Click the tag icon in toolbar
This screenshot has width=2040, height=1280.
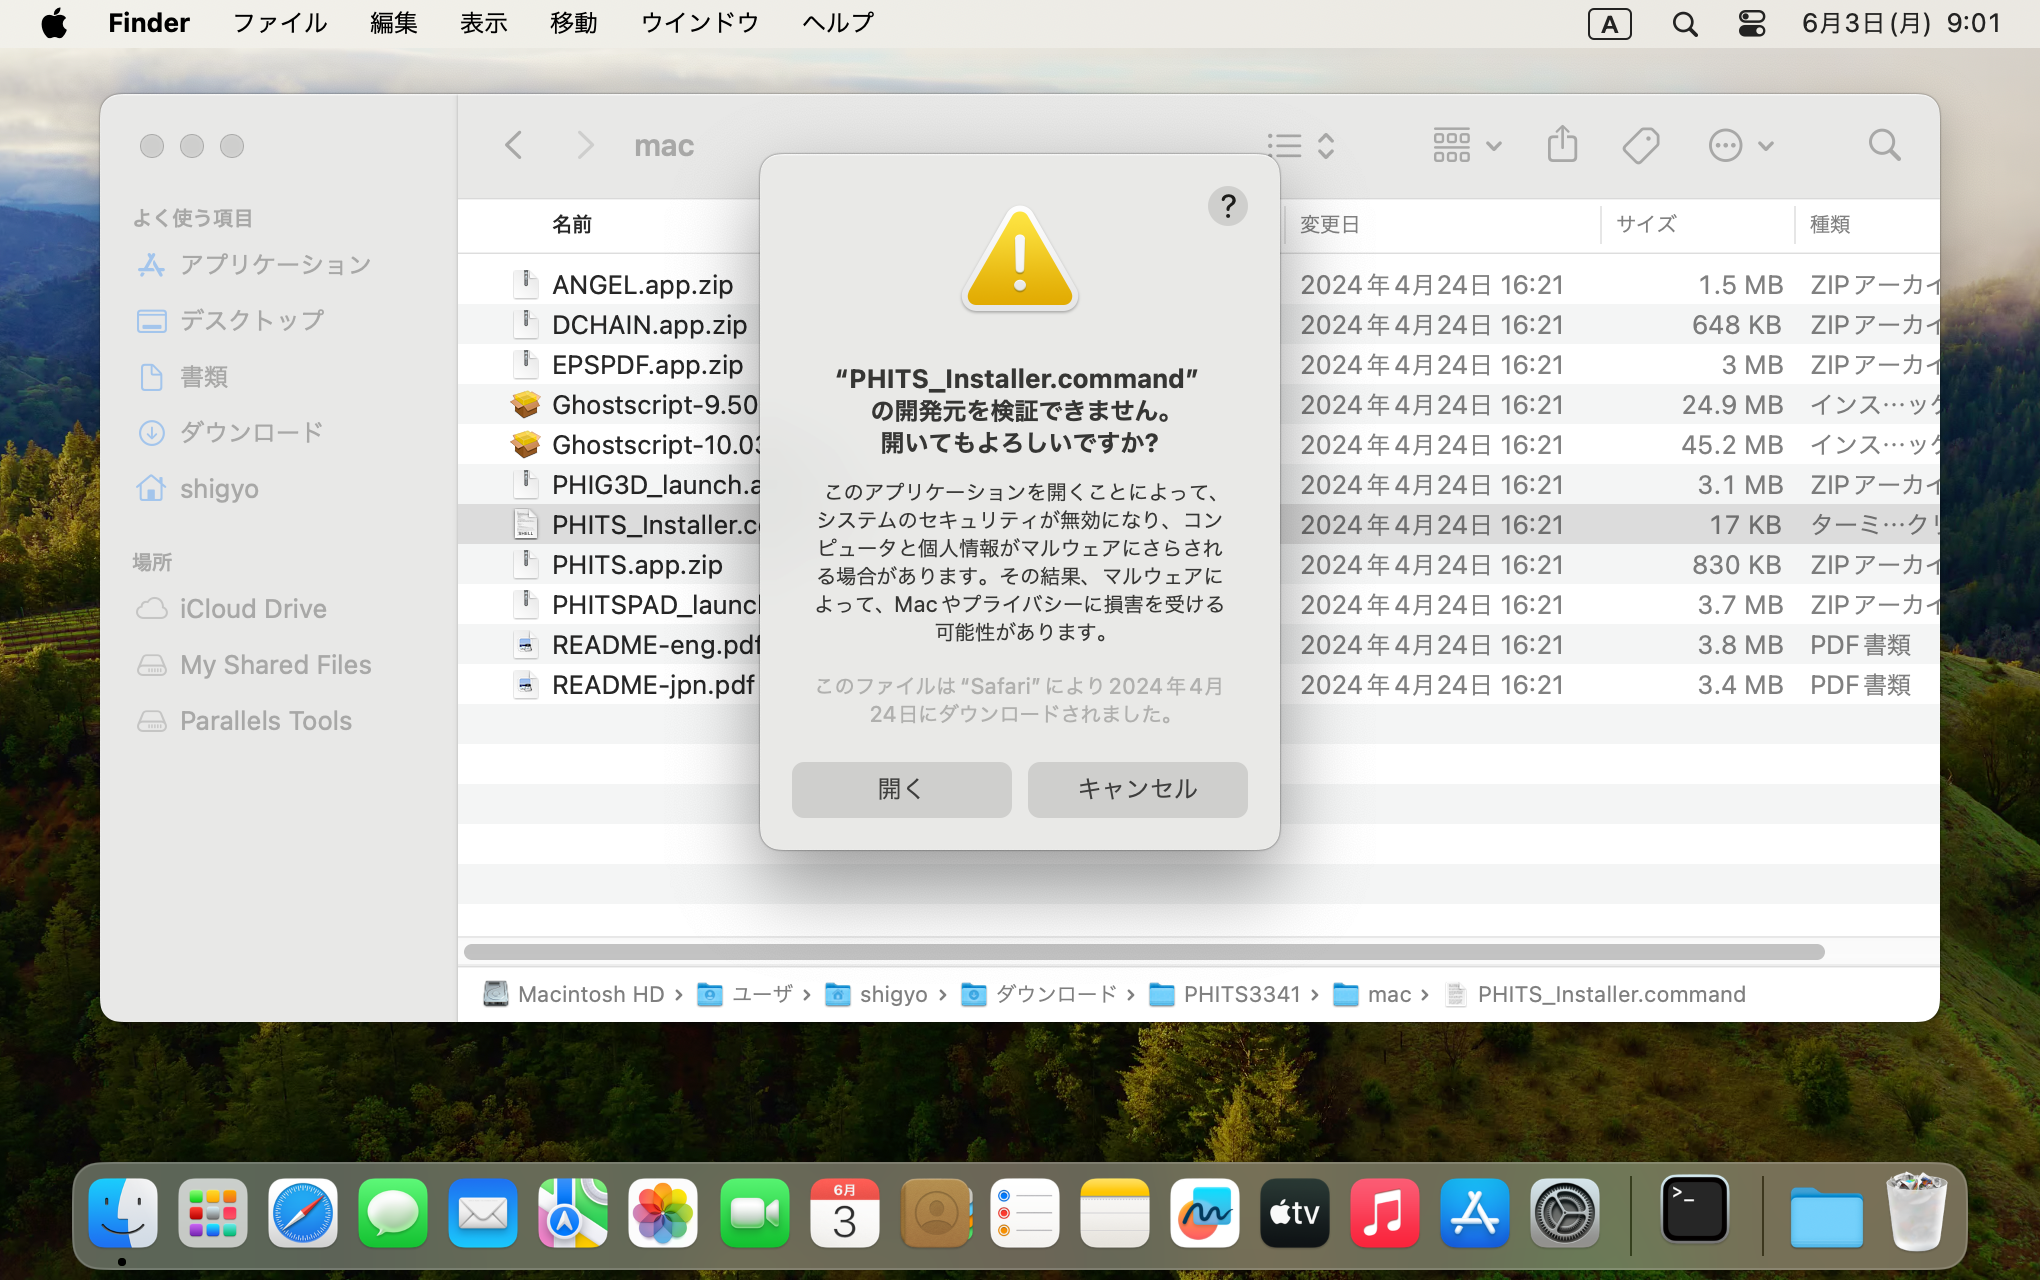[1640, 145]
